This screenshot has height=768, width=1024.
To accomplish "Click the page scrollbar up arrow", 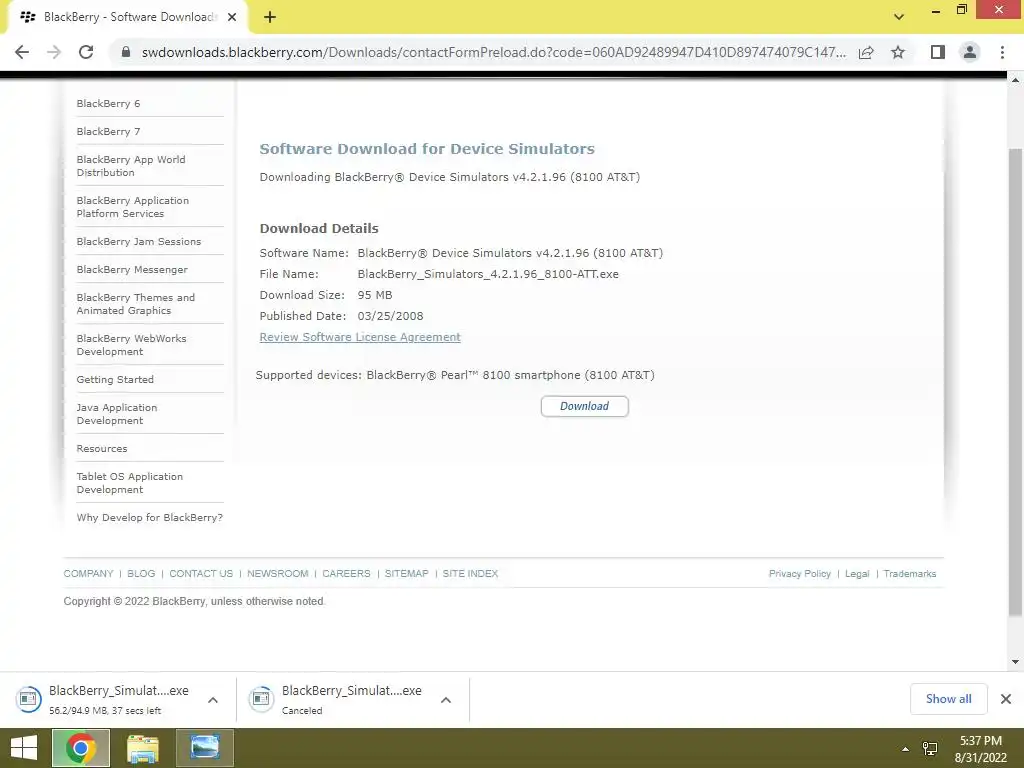I will (x=1016, y=80).
